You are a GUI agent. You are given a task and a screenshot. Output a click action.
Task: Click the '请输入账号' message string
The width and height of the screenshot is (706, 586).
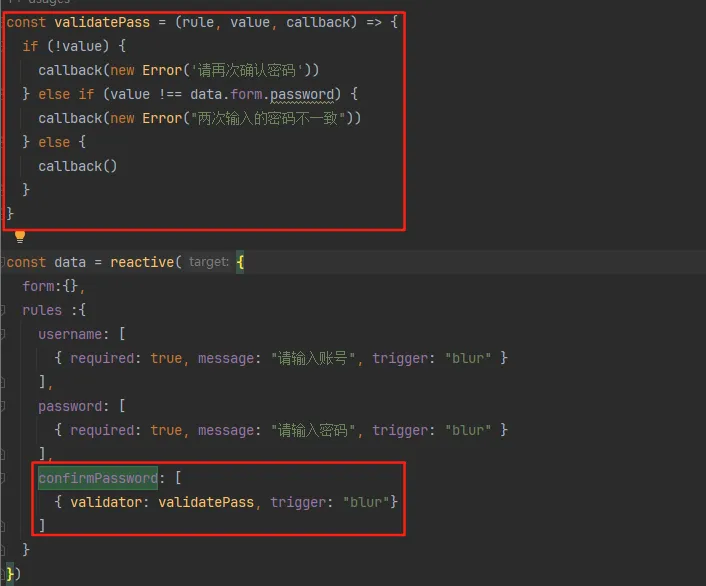coord(313,358)
